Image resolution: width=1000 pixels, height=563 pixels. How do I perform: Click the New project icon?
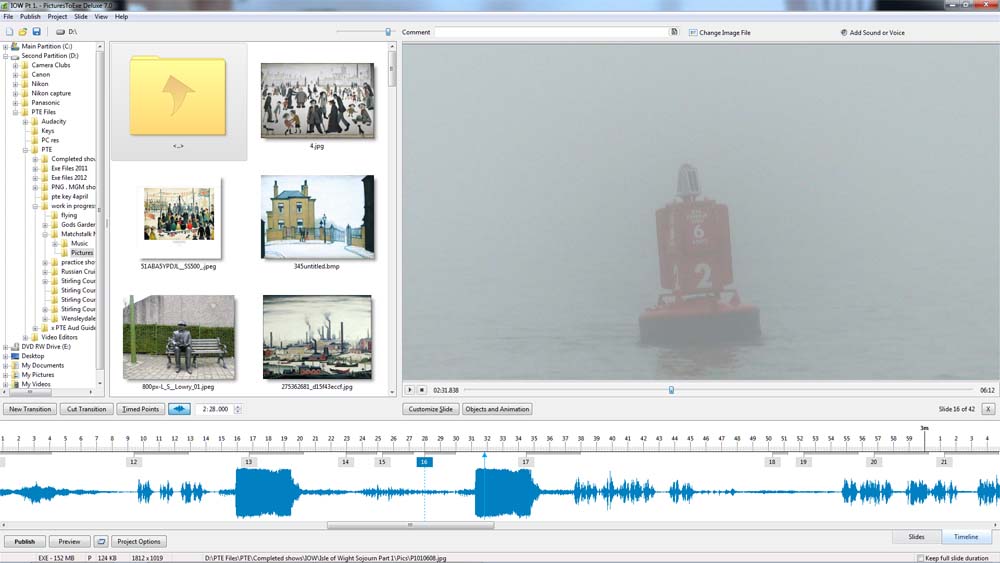(x=9, y=32)
